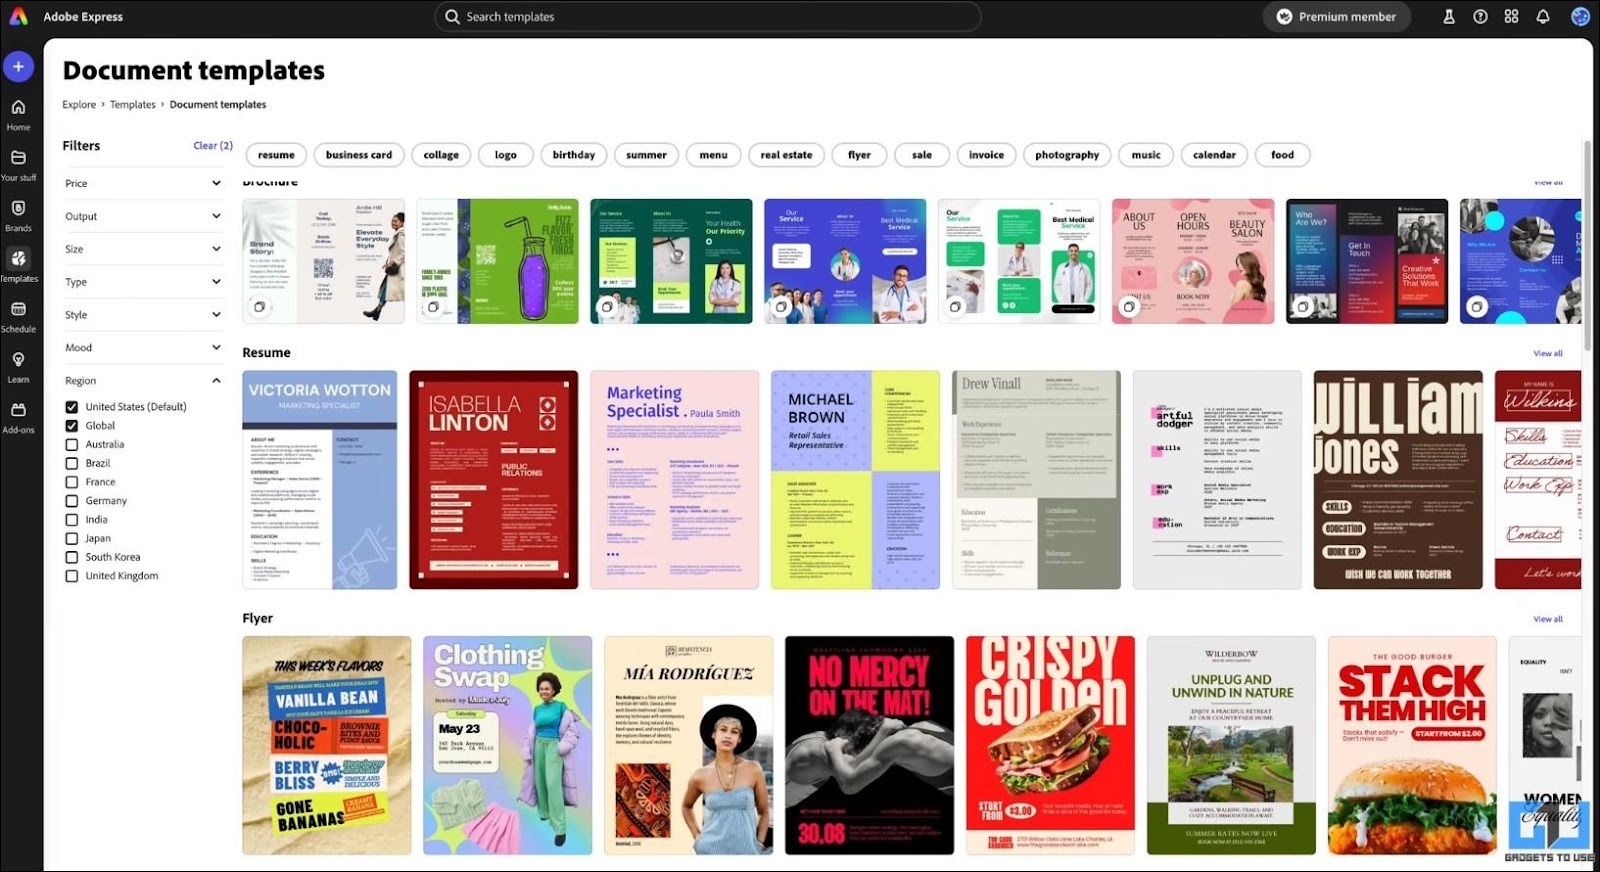Image resolution: width=1600 pixels, height=872 pixels.
Task: Expand the Price filter dropdown
Action: 216,183
